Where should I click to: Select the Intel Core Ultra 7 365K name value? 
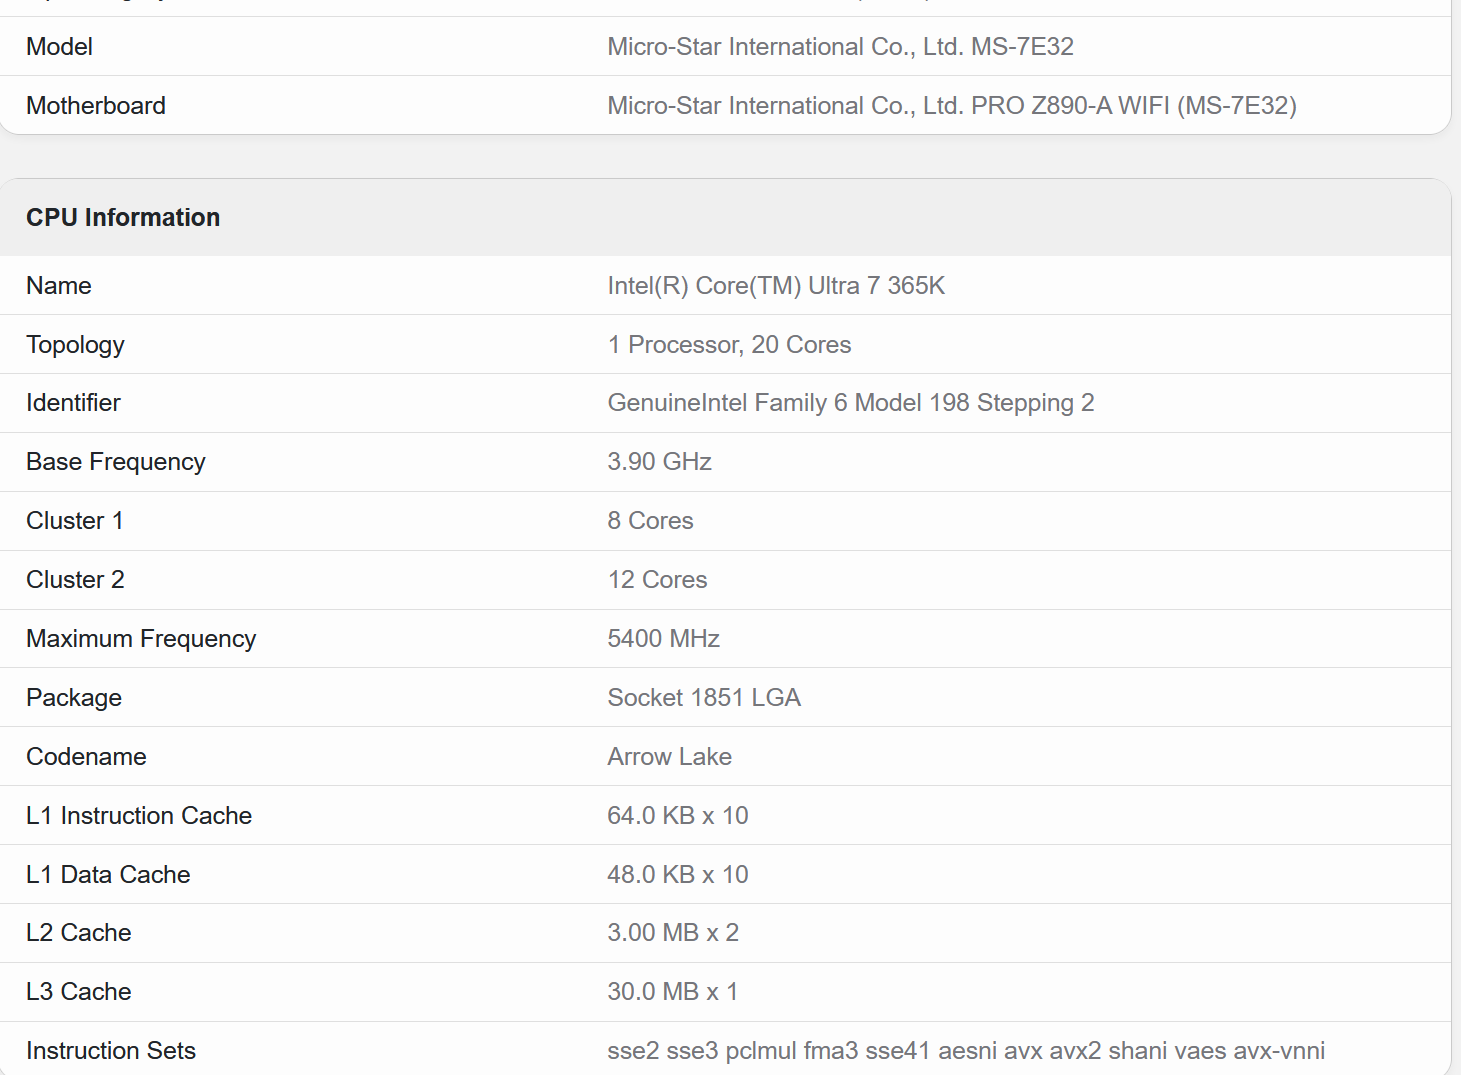[x=776, y=286]
